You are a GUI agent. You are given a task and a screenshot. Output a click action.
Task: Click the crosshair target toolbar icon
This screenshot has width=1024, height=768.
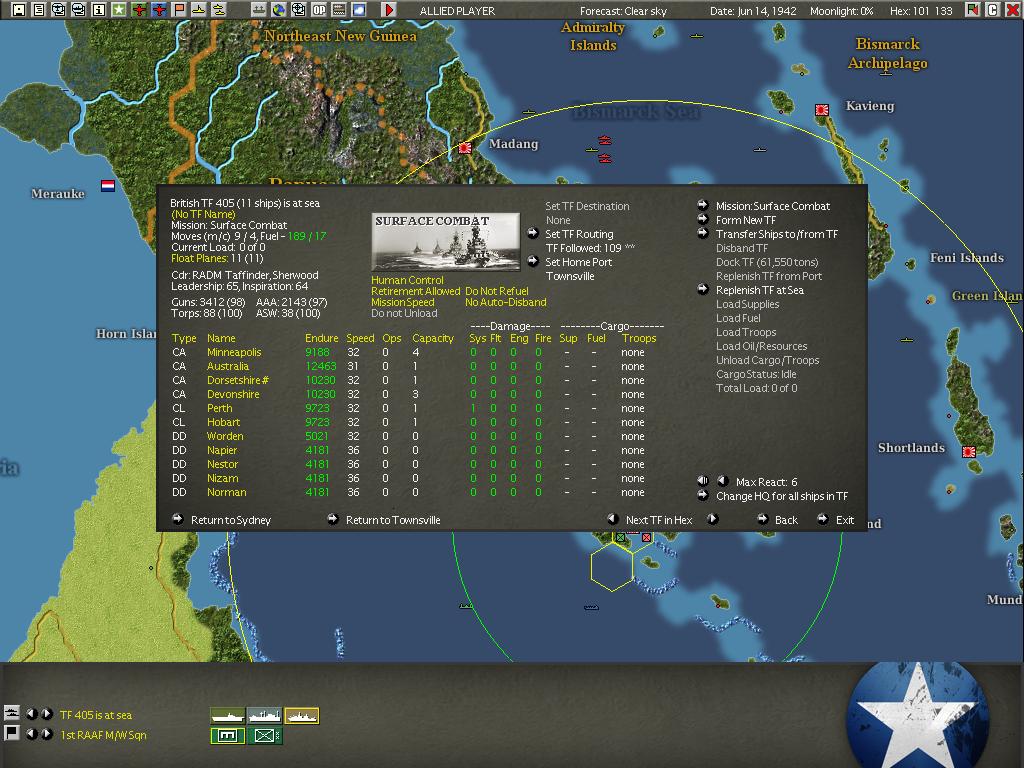pyautogui.click(x=298, y=9)
